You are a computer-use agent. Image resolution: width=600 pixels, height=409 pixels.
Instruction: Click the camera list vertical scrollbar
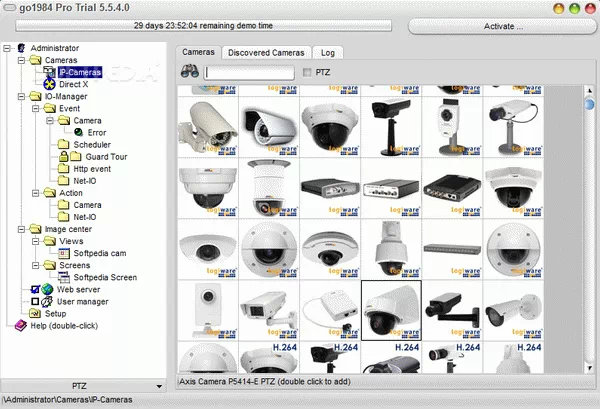(590, 230)
